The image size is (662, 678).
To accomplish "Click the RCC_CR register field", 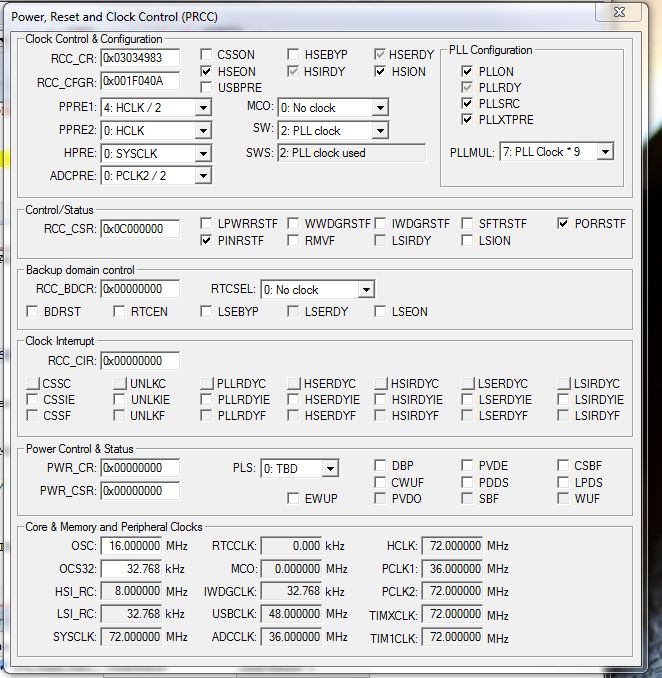I will [140, 58].
